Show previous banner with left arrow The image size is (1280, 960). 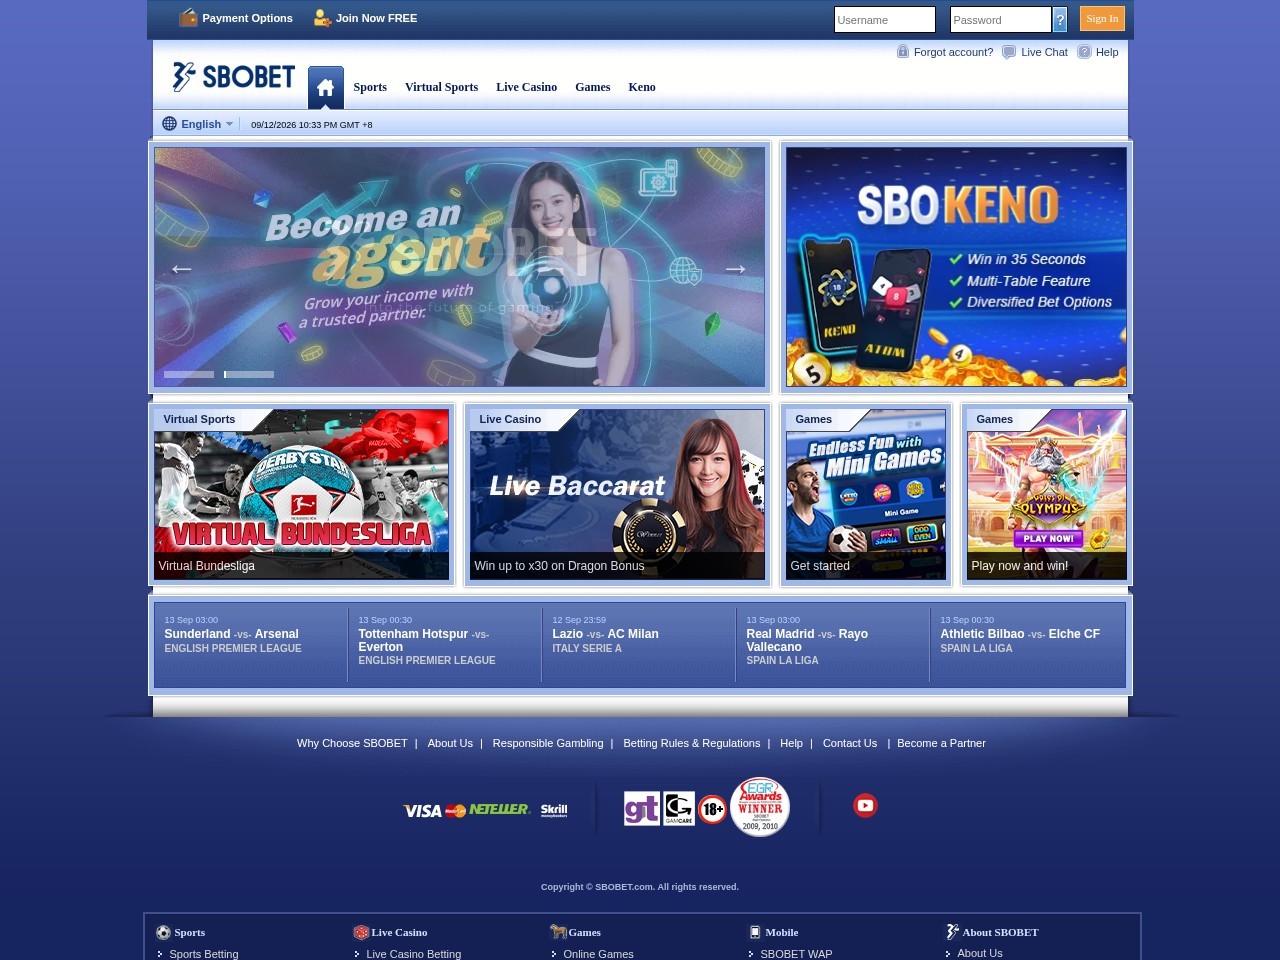(181, 268)
